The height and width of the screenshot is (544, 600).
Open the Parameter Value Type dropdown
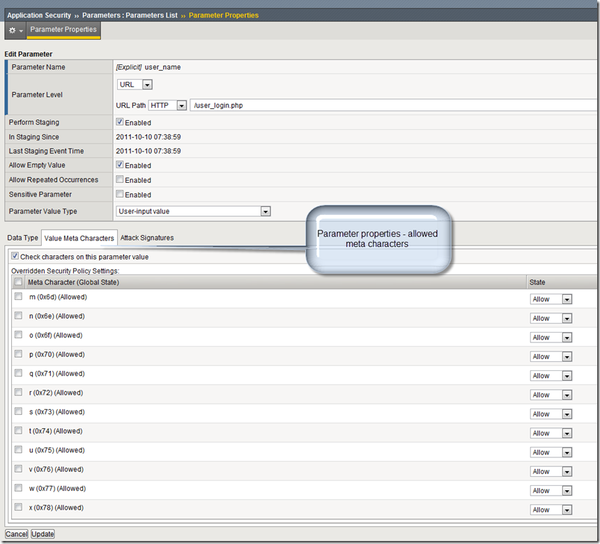193,211
